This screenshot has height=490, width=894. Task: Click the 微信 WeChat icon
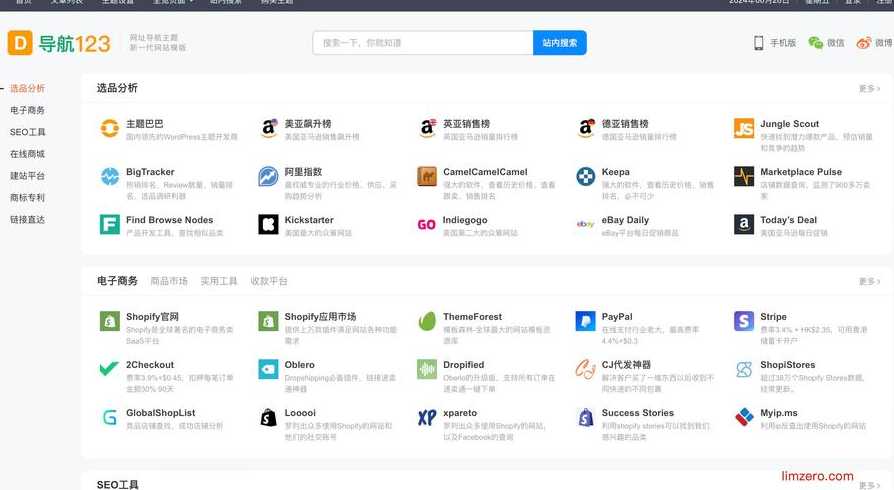815,43
